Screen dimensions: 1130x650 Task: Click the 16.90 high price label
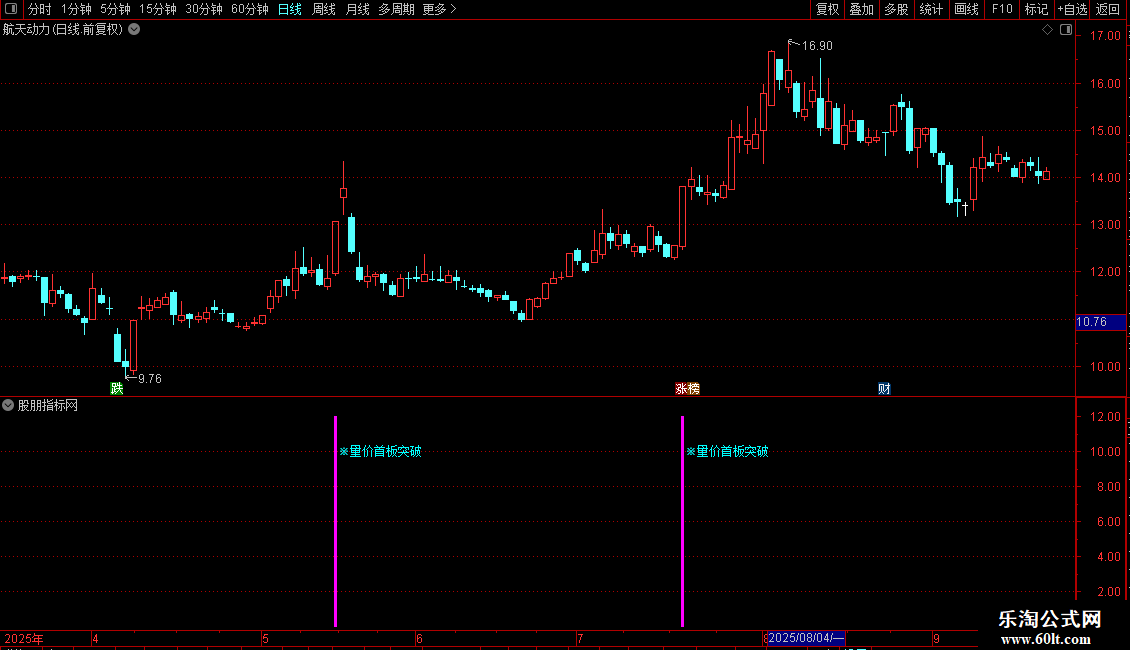817,46
